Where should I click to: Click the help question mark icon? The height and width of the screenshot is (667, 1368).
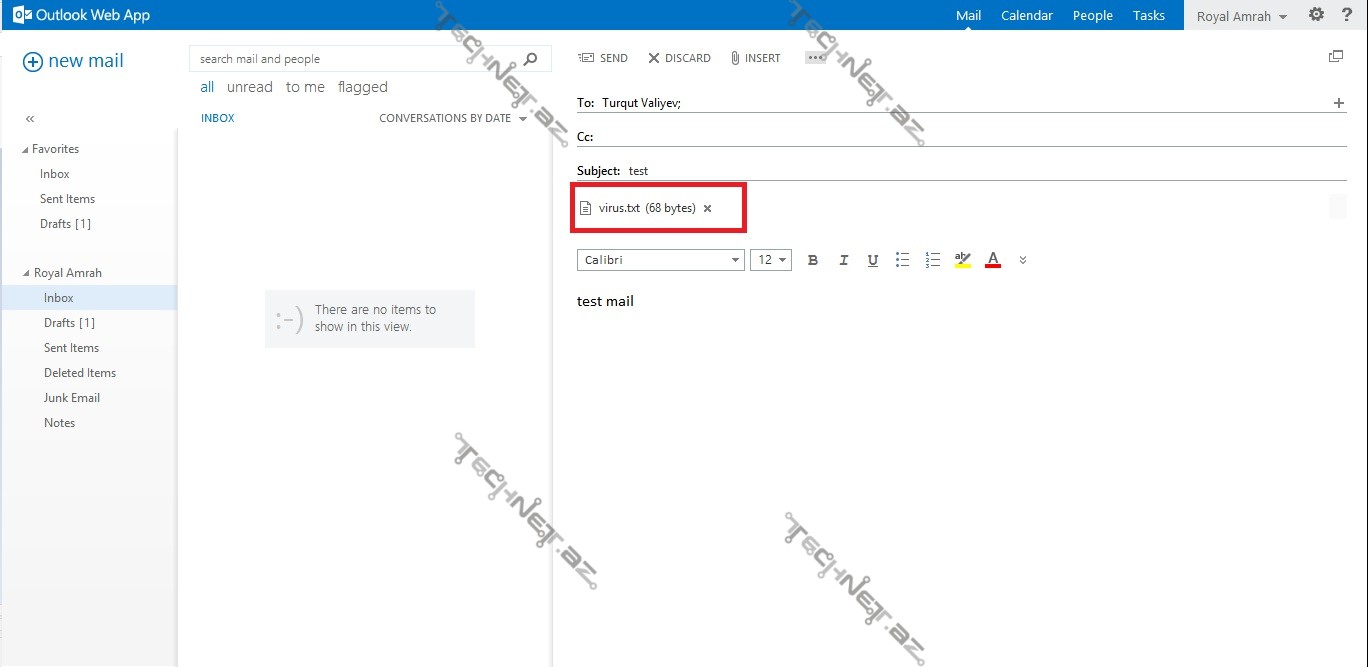click(x=1346, y=15)
